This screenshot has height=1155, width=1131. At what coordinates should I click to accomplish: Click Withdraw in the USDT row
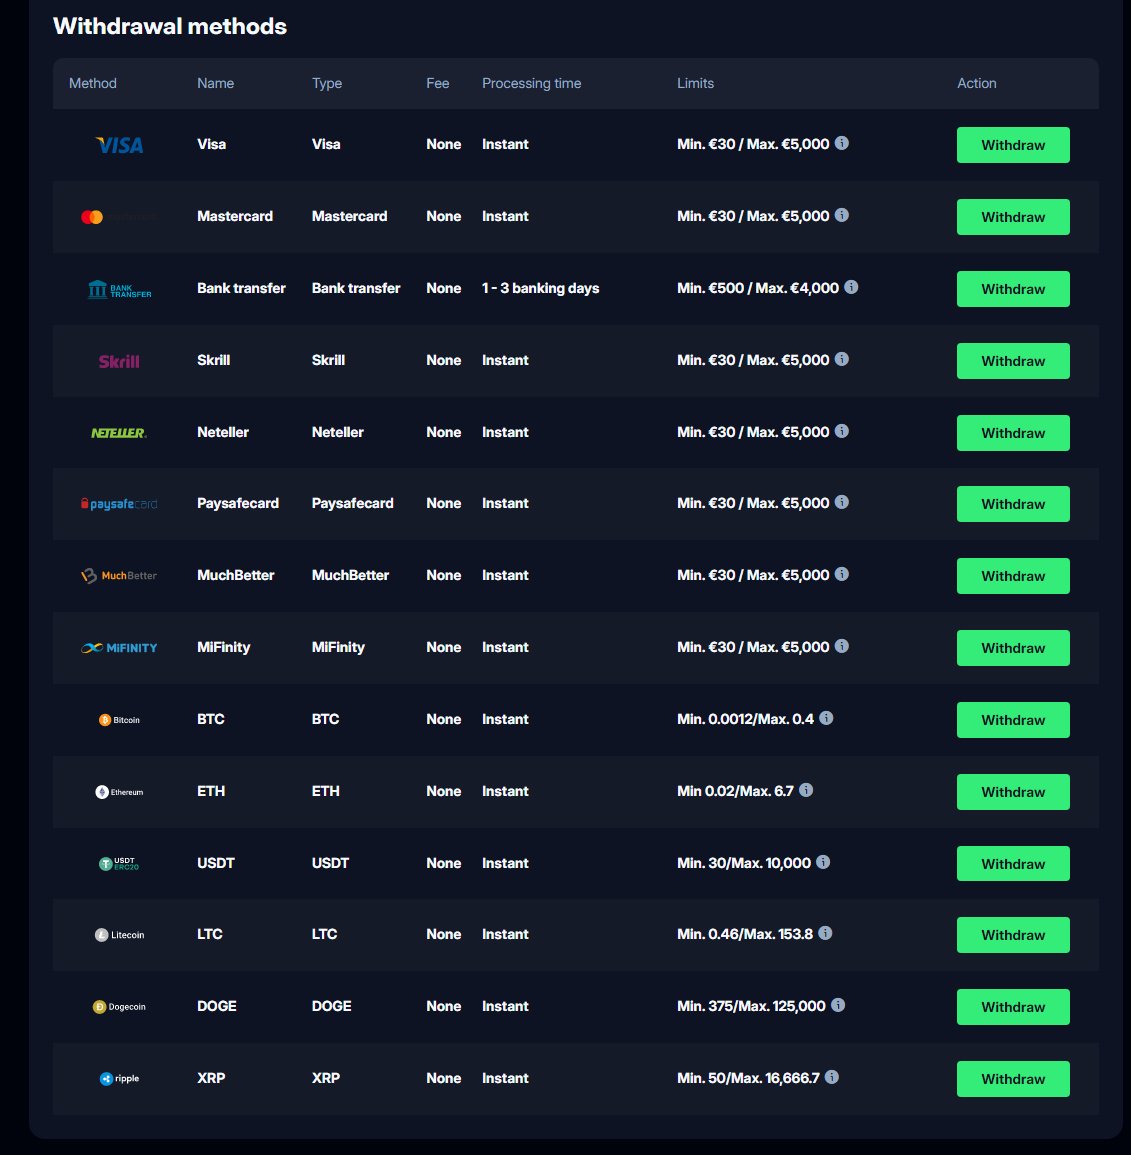coord(1012,864)
